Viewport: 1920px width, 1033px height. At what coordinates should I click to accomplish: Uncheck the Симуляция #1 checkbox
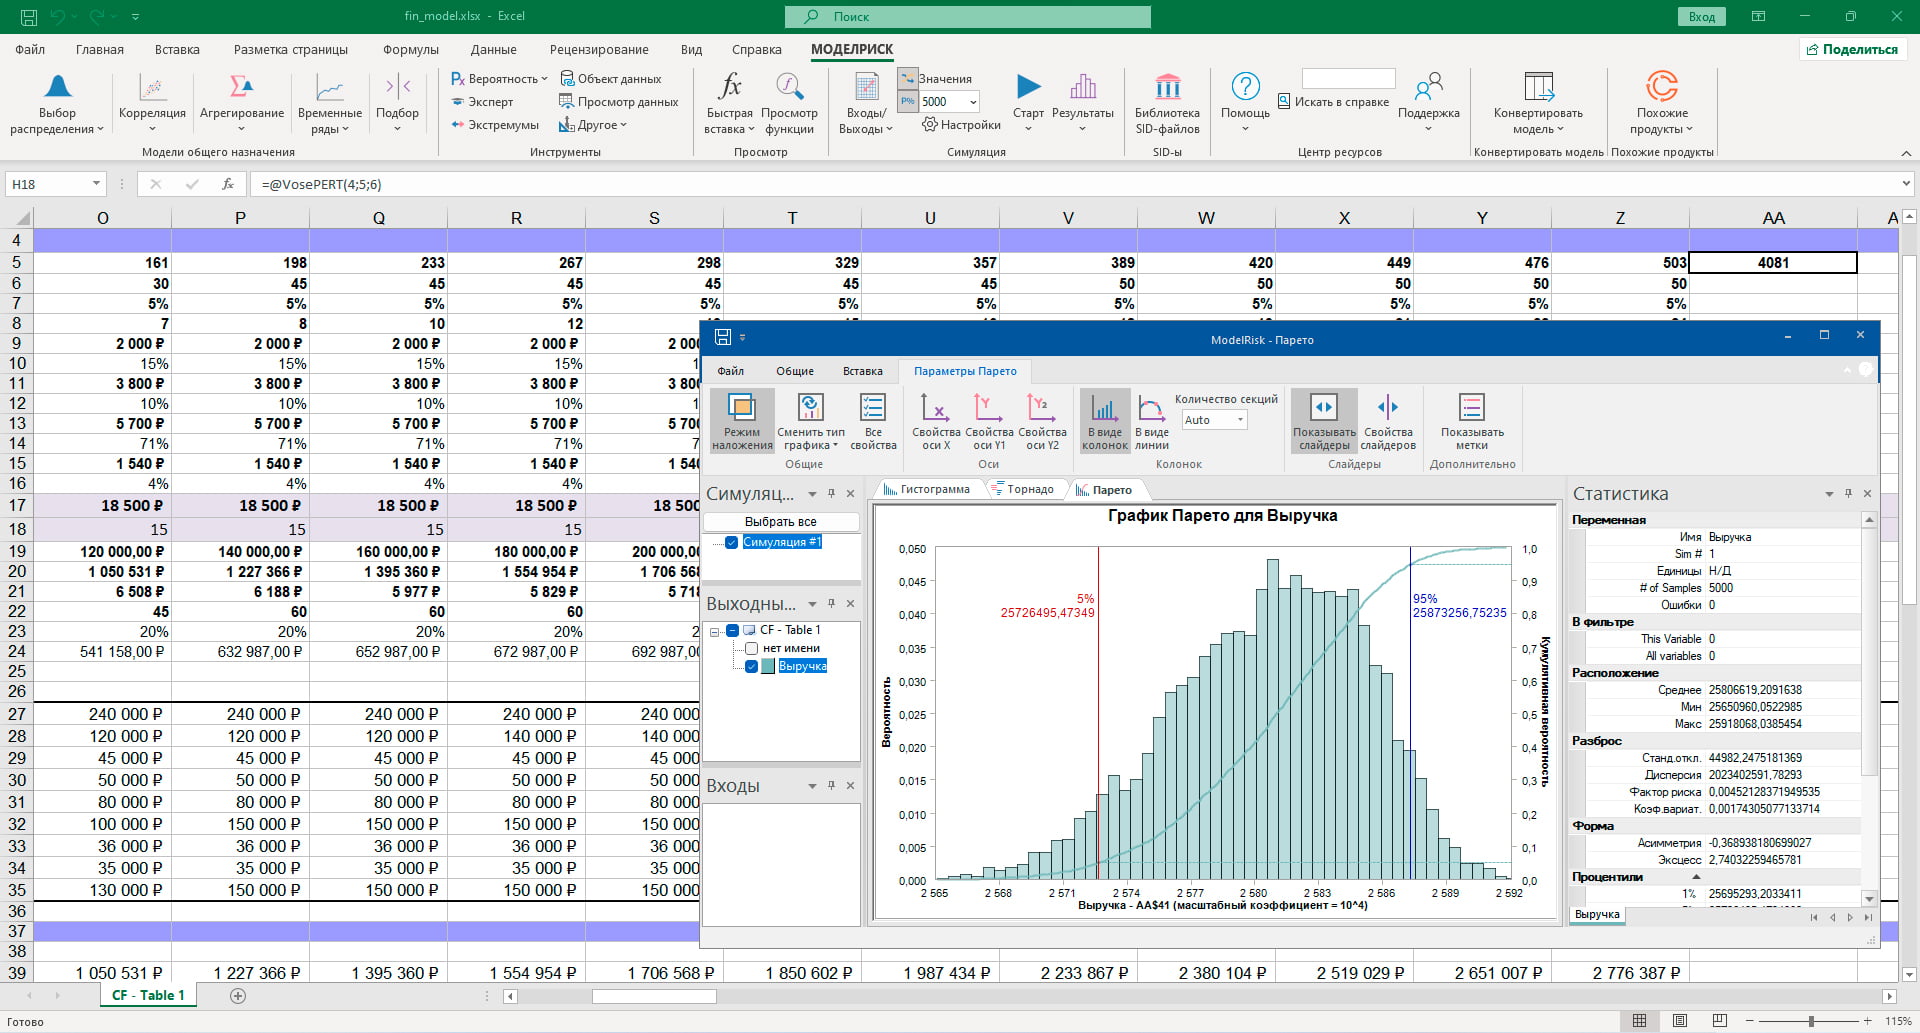pyautogui.click(x=731, y=542)
